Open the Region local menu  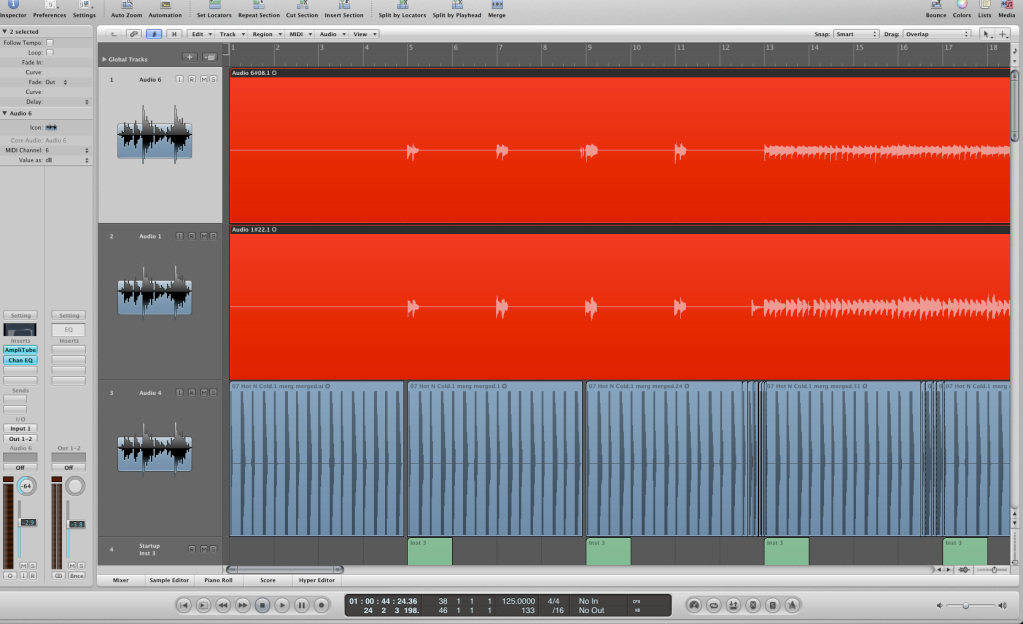[266, 34]
